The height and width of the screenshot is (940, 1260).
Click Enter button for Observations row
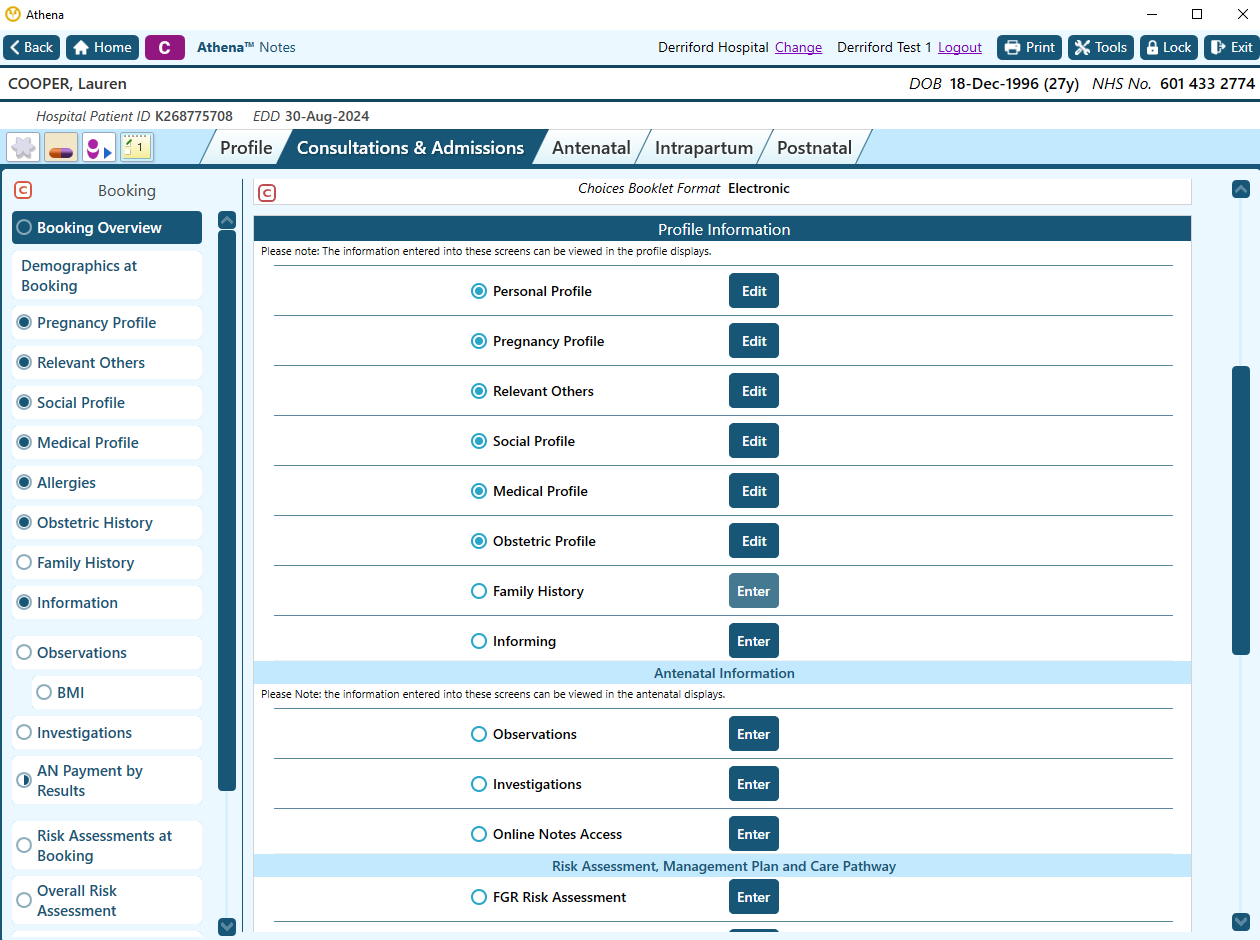coord(754,734)
